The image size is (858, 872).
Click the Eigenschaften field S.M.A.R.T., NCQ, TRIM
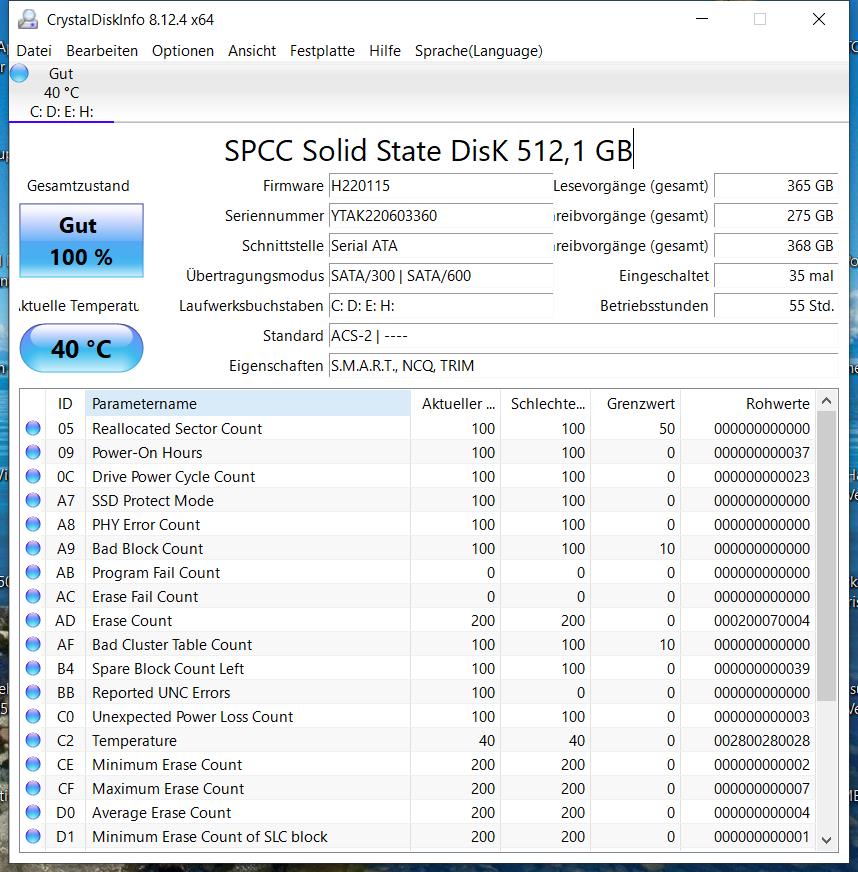click(583, 366)
